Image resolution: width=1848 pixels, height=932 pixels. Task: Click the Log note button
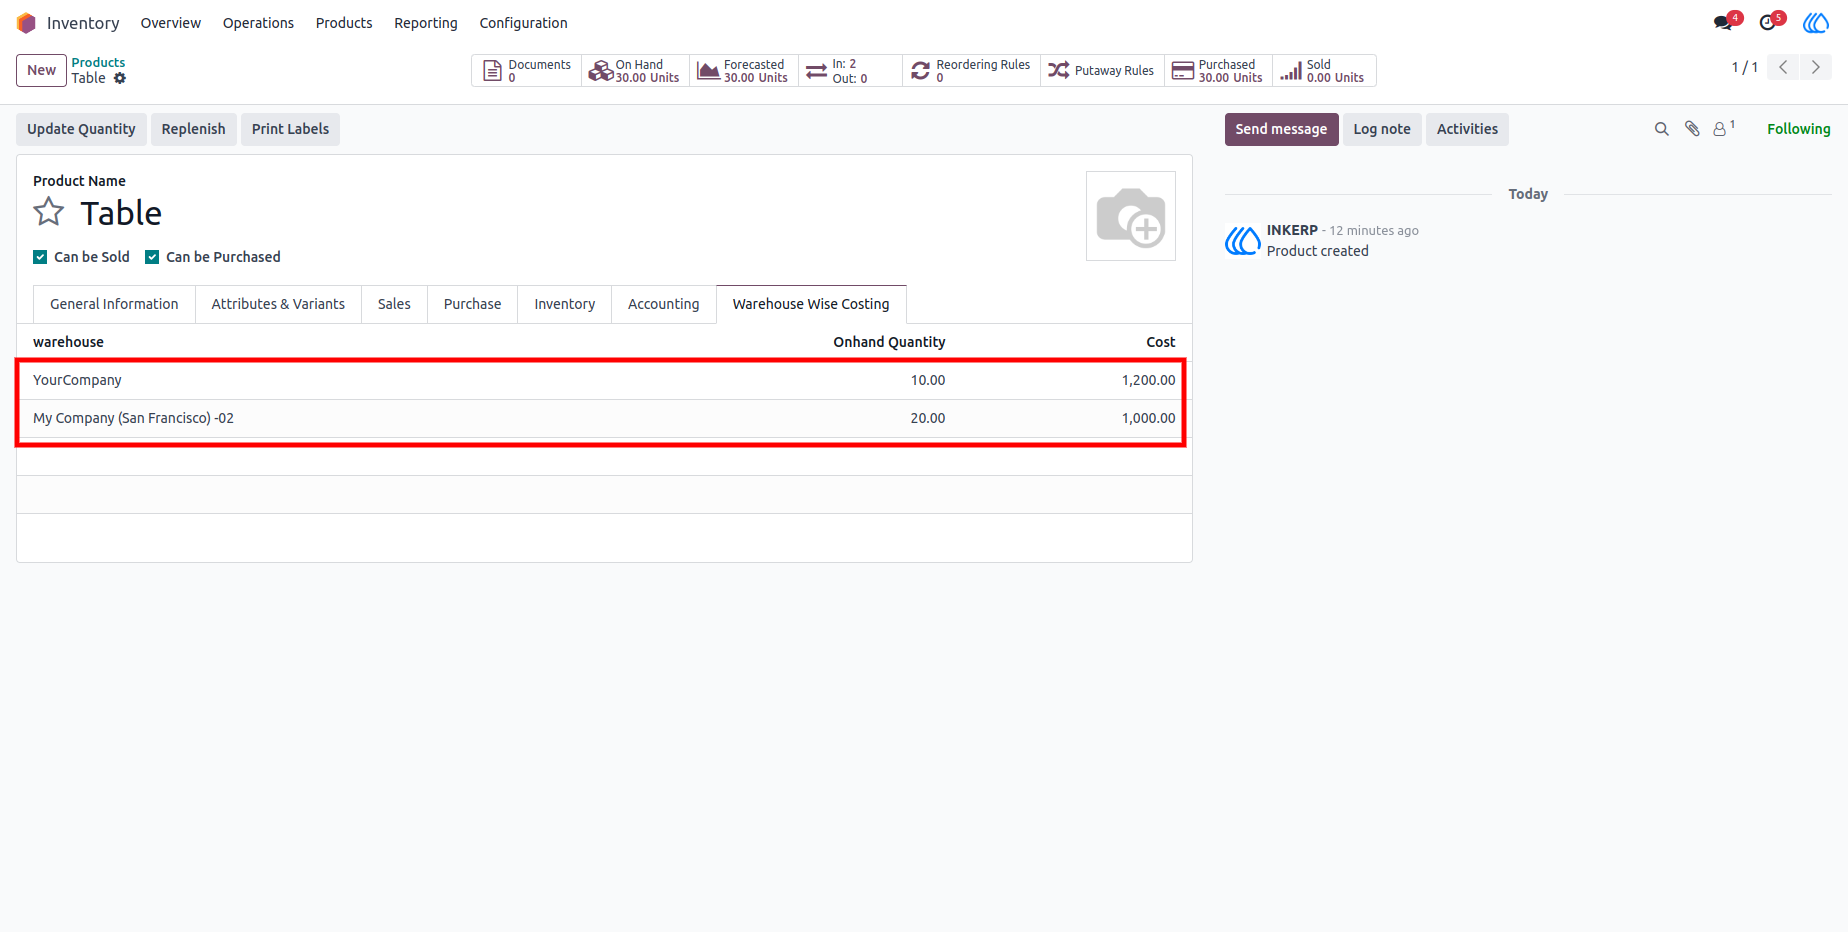coord(1382,129)
